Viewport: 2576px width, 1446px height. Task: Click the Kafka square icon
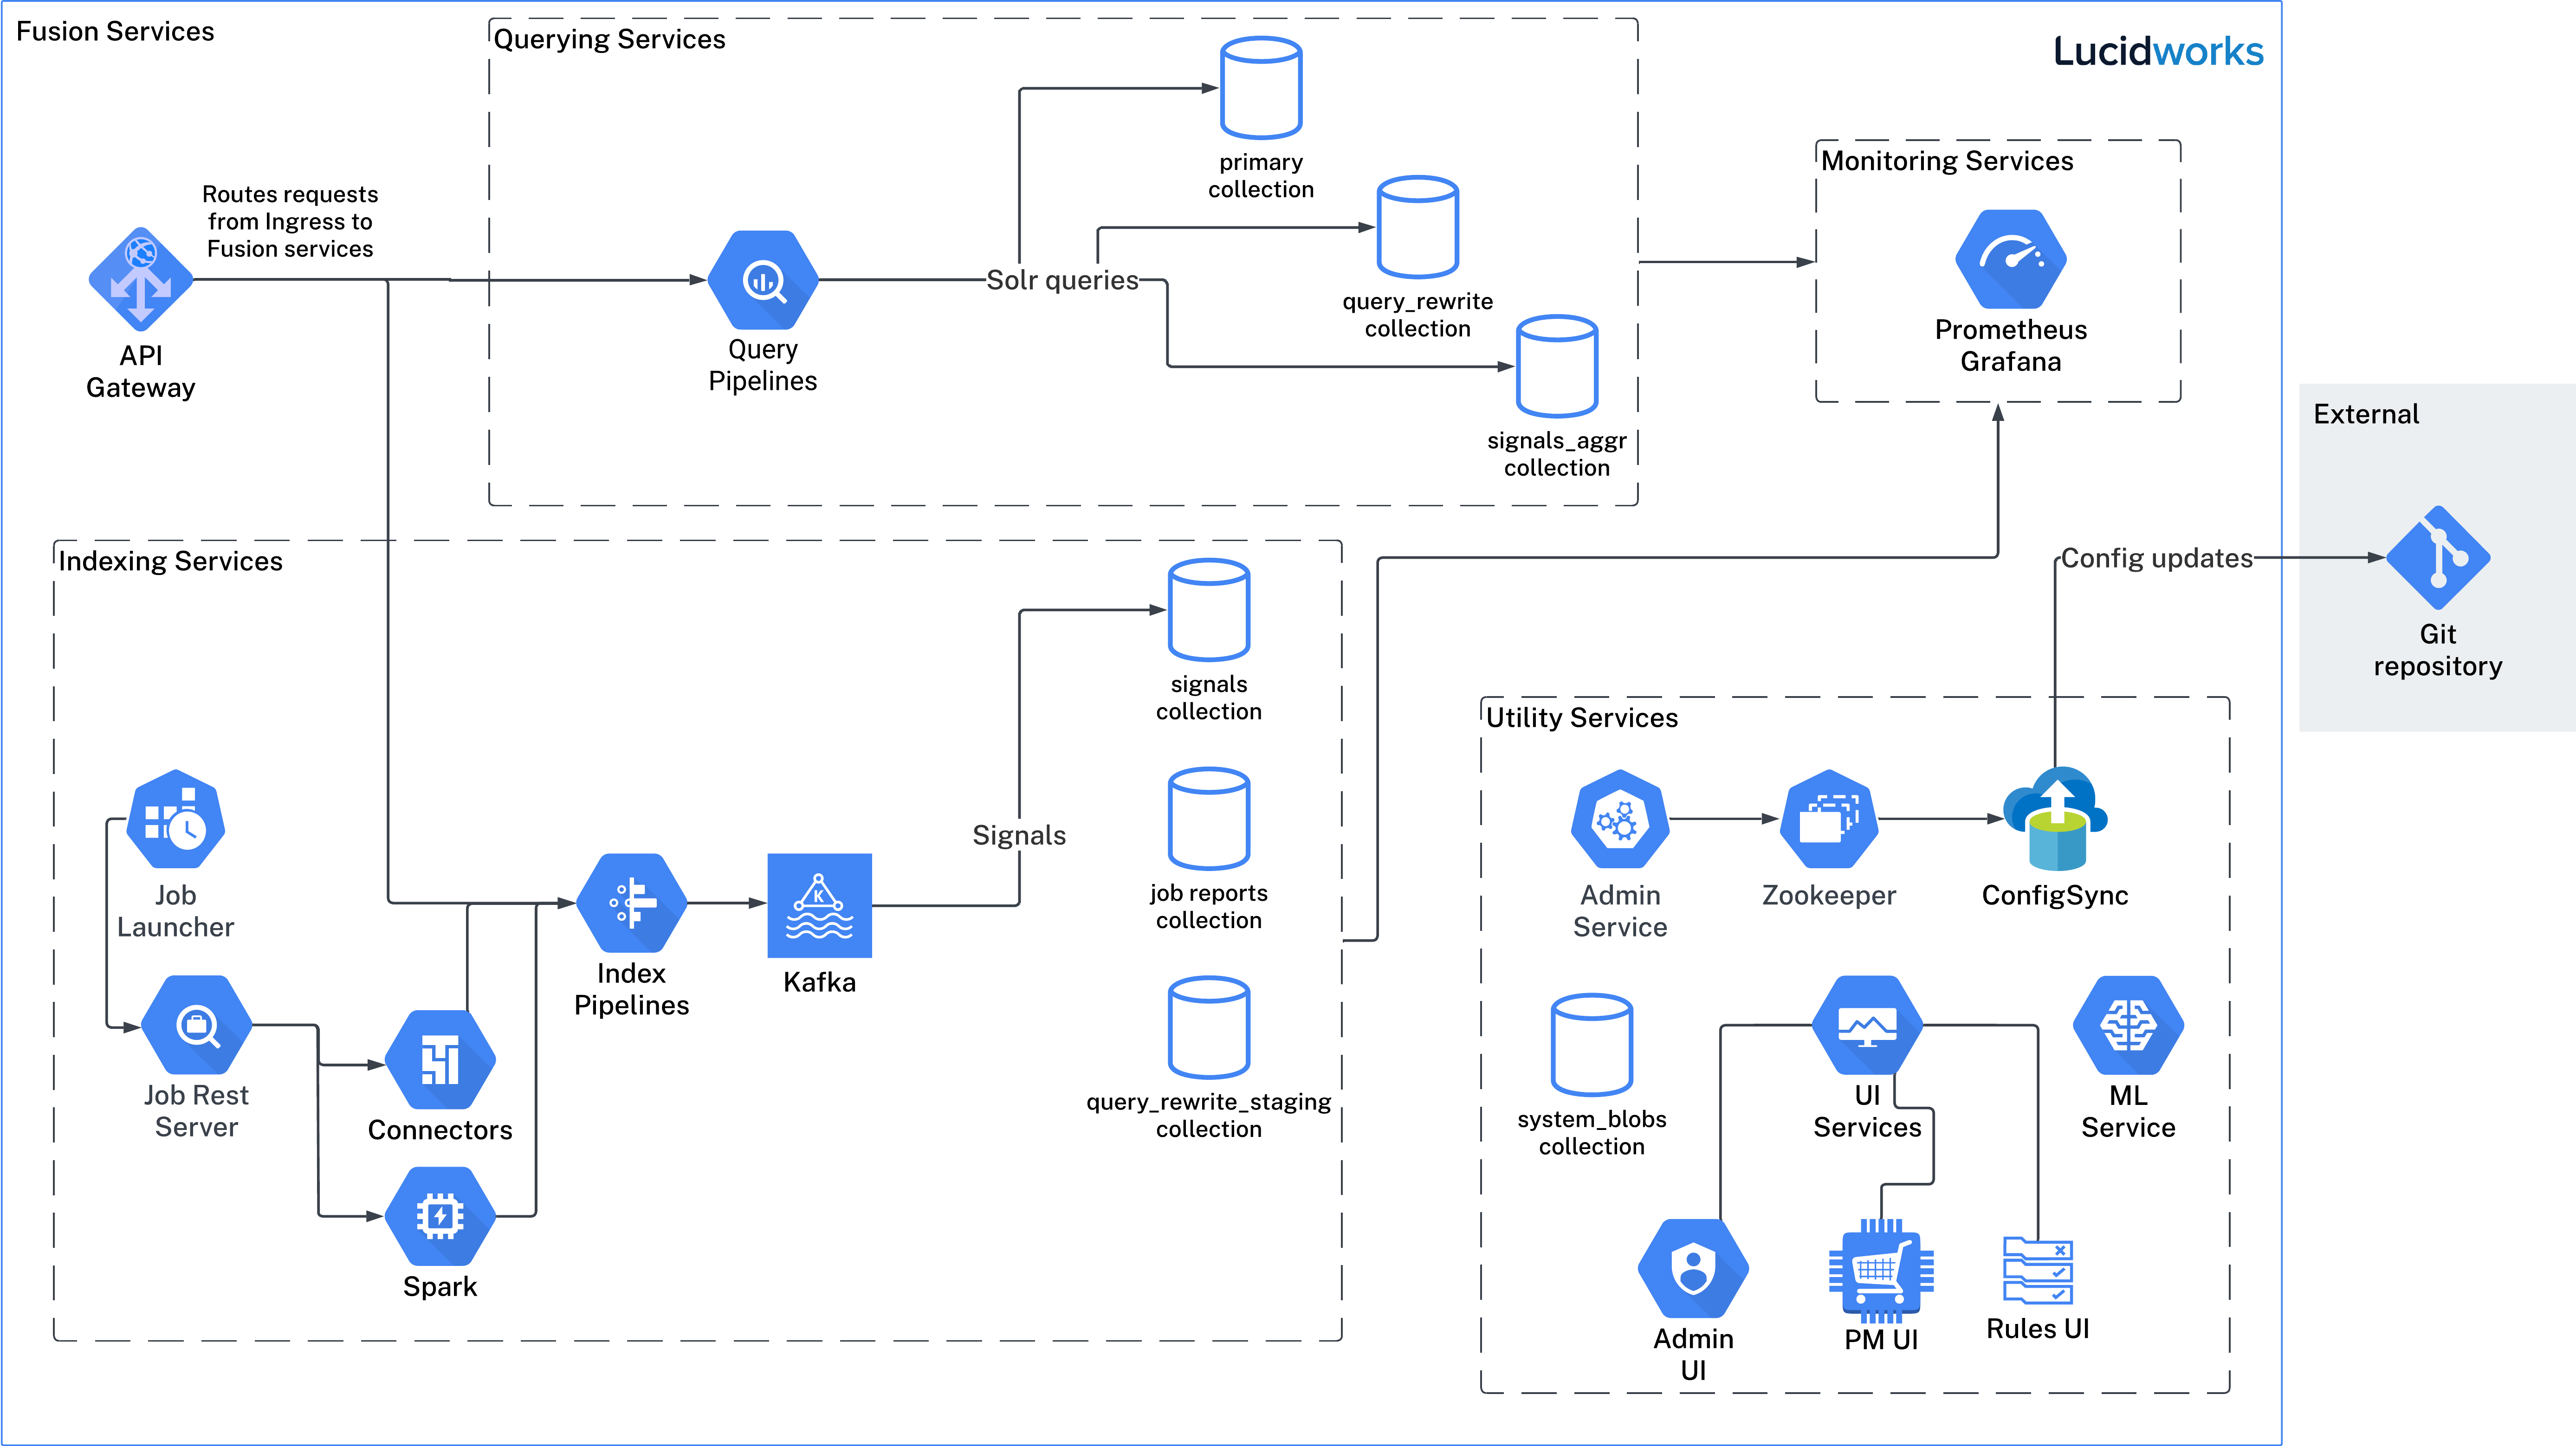[x=820, y=905]
